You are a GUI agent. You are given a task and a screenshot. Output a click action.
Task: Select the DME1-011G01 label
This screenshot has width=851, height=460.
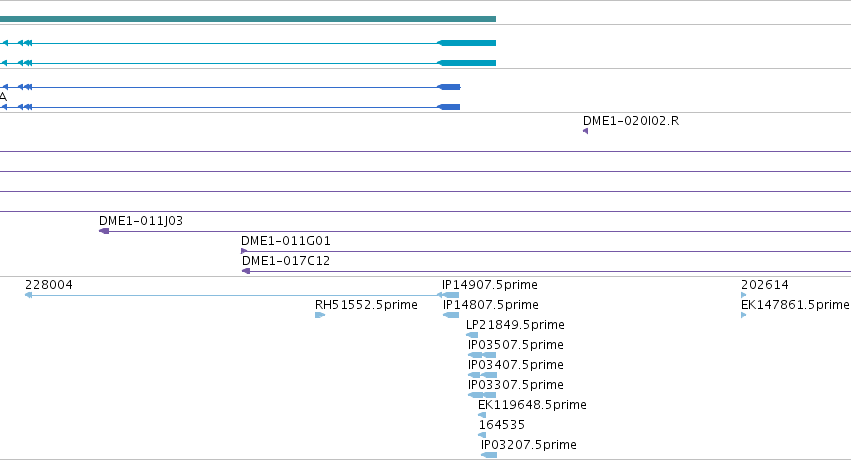285,241
